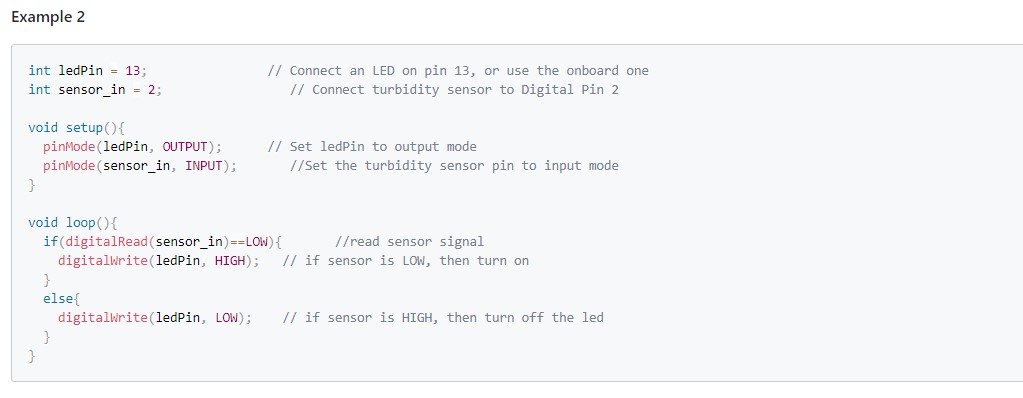Viewport: 1023px width, 398px height.
Task: Click the comment about onboard LED pin 13
Action: click(x=459, y=70)
